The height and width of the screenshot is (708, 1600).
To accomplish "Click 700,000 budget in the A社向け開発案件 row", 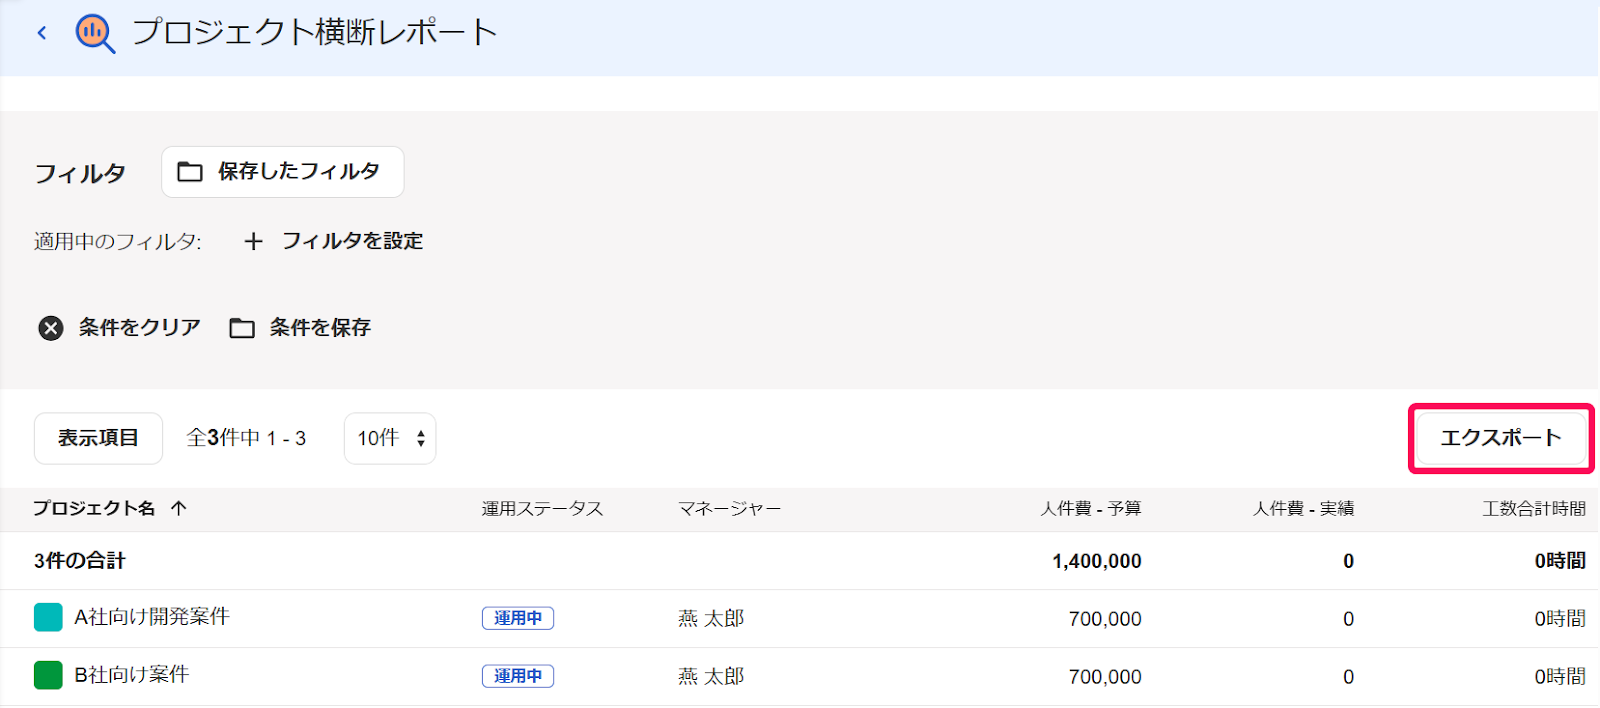I will (1105, 619).
